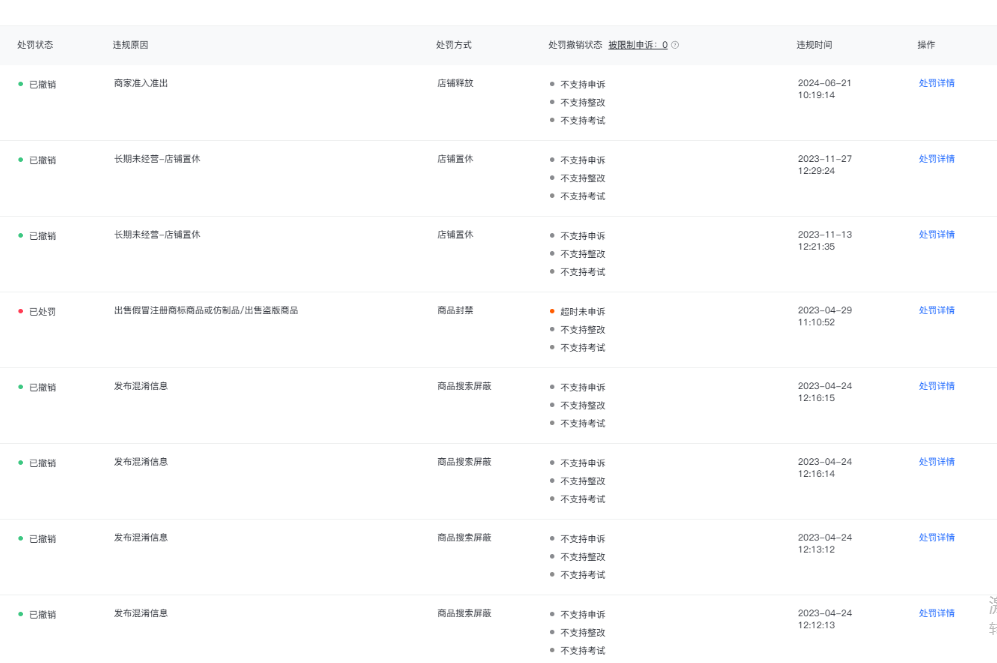Screen dimensions: 997x663
Task: Open 处罚详情 for the 12:13:12 violation
Action: coord(936,538)
